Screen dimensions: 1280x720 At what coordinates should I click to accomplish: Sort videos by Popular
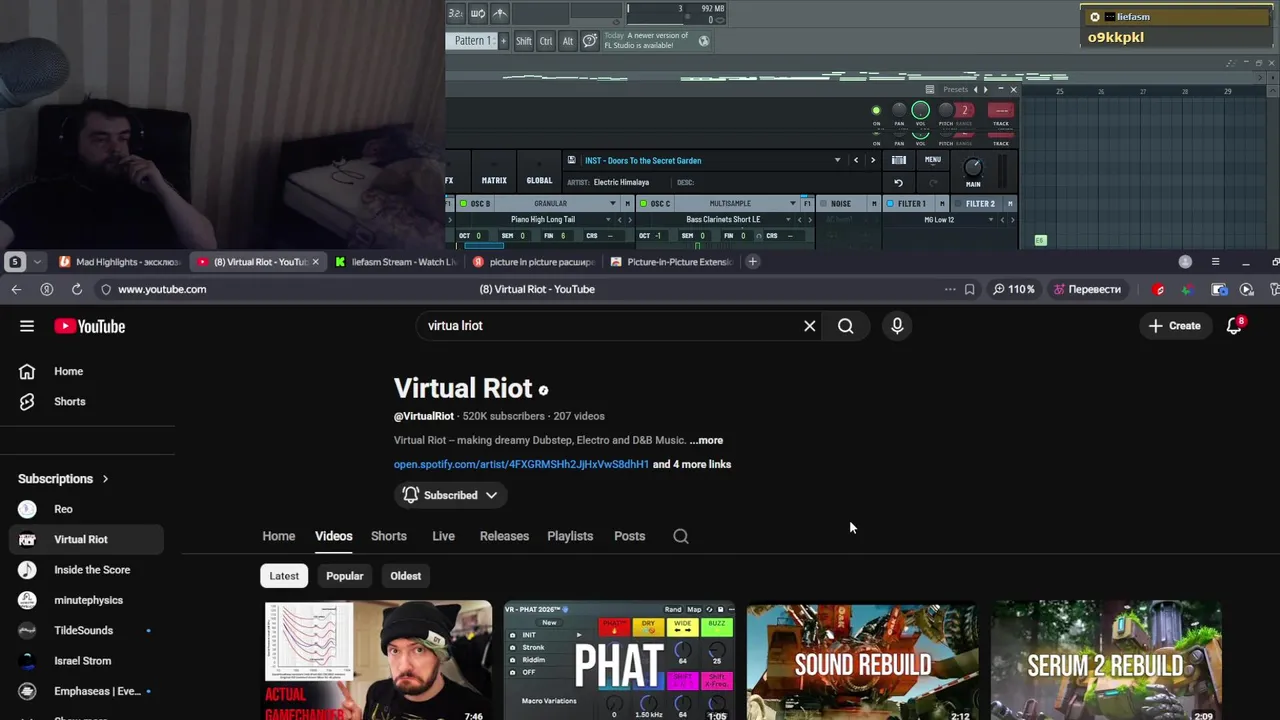(344, 576)
